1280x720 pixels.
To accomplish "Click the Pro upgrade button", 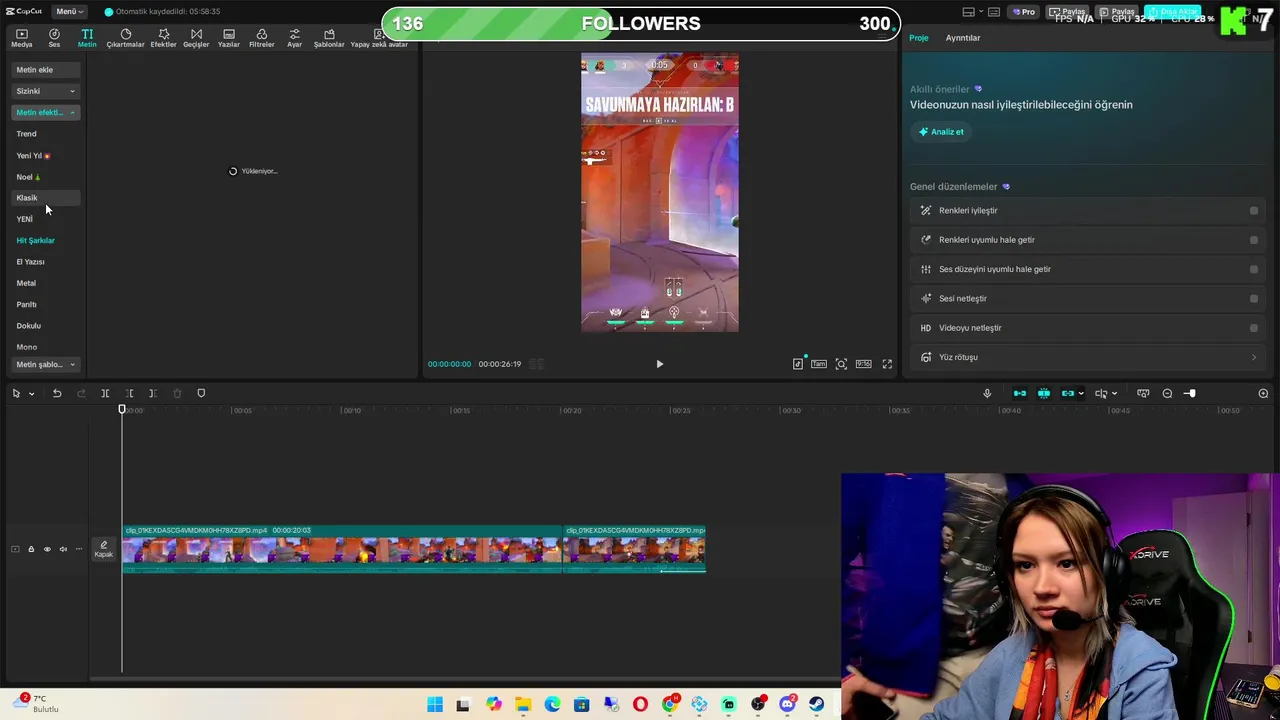I will point(1023,12).
